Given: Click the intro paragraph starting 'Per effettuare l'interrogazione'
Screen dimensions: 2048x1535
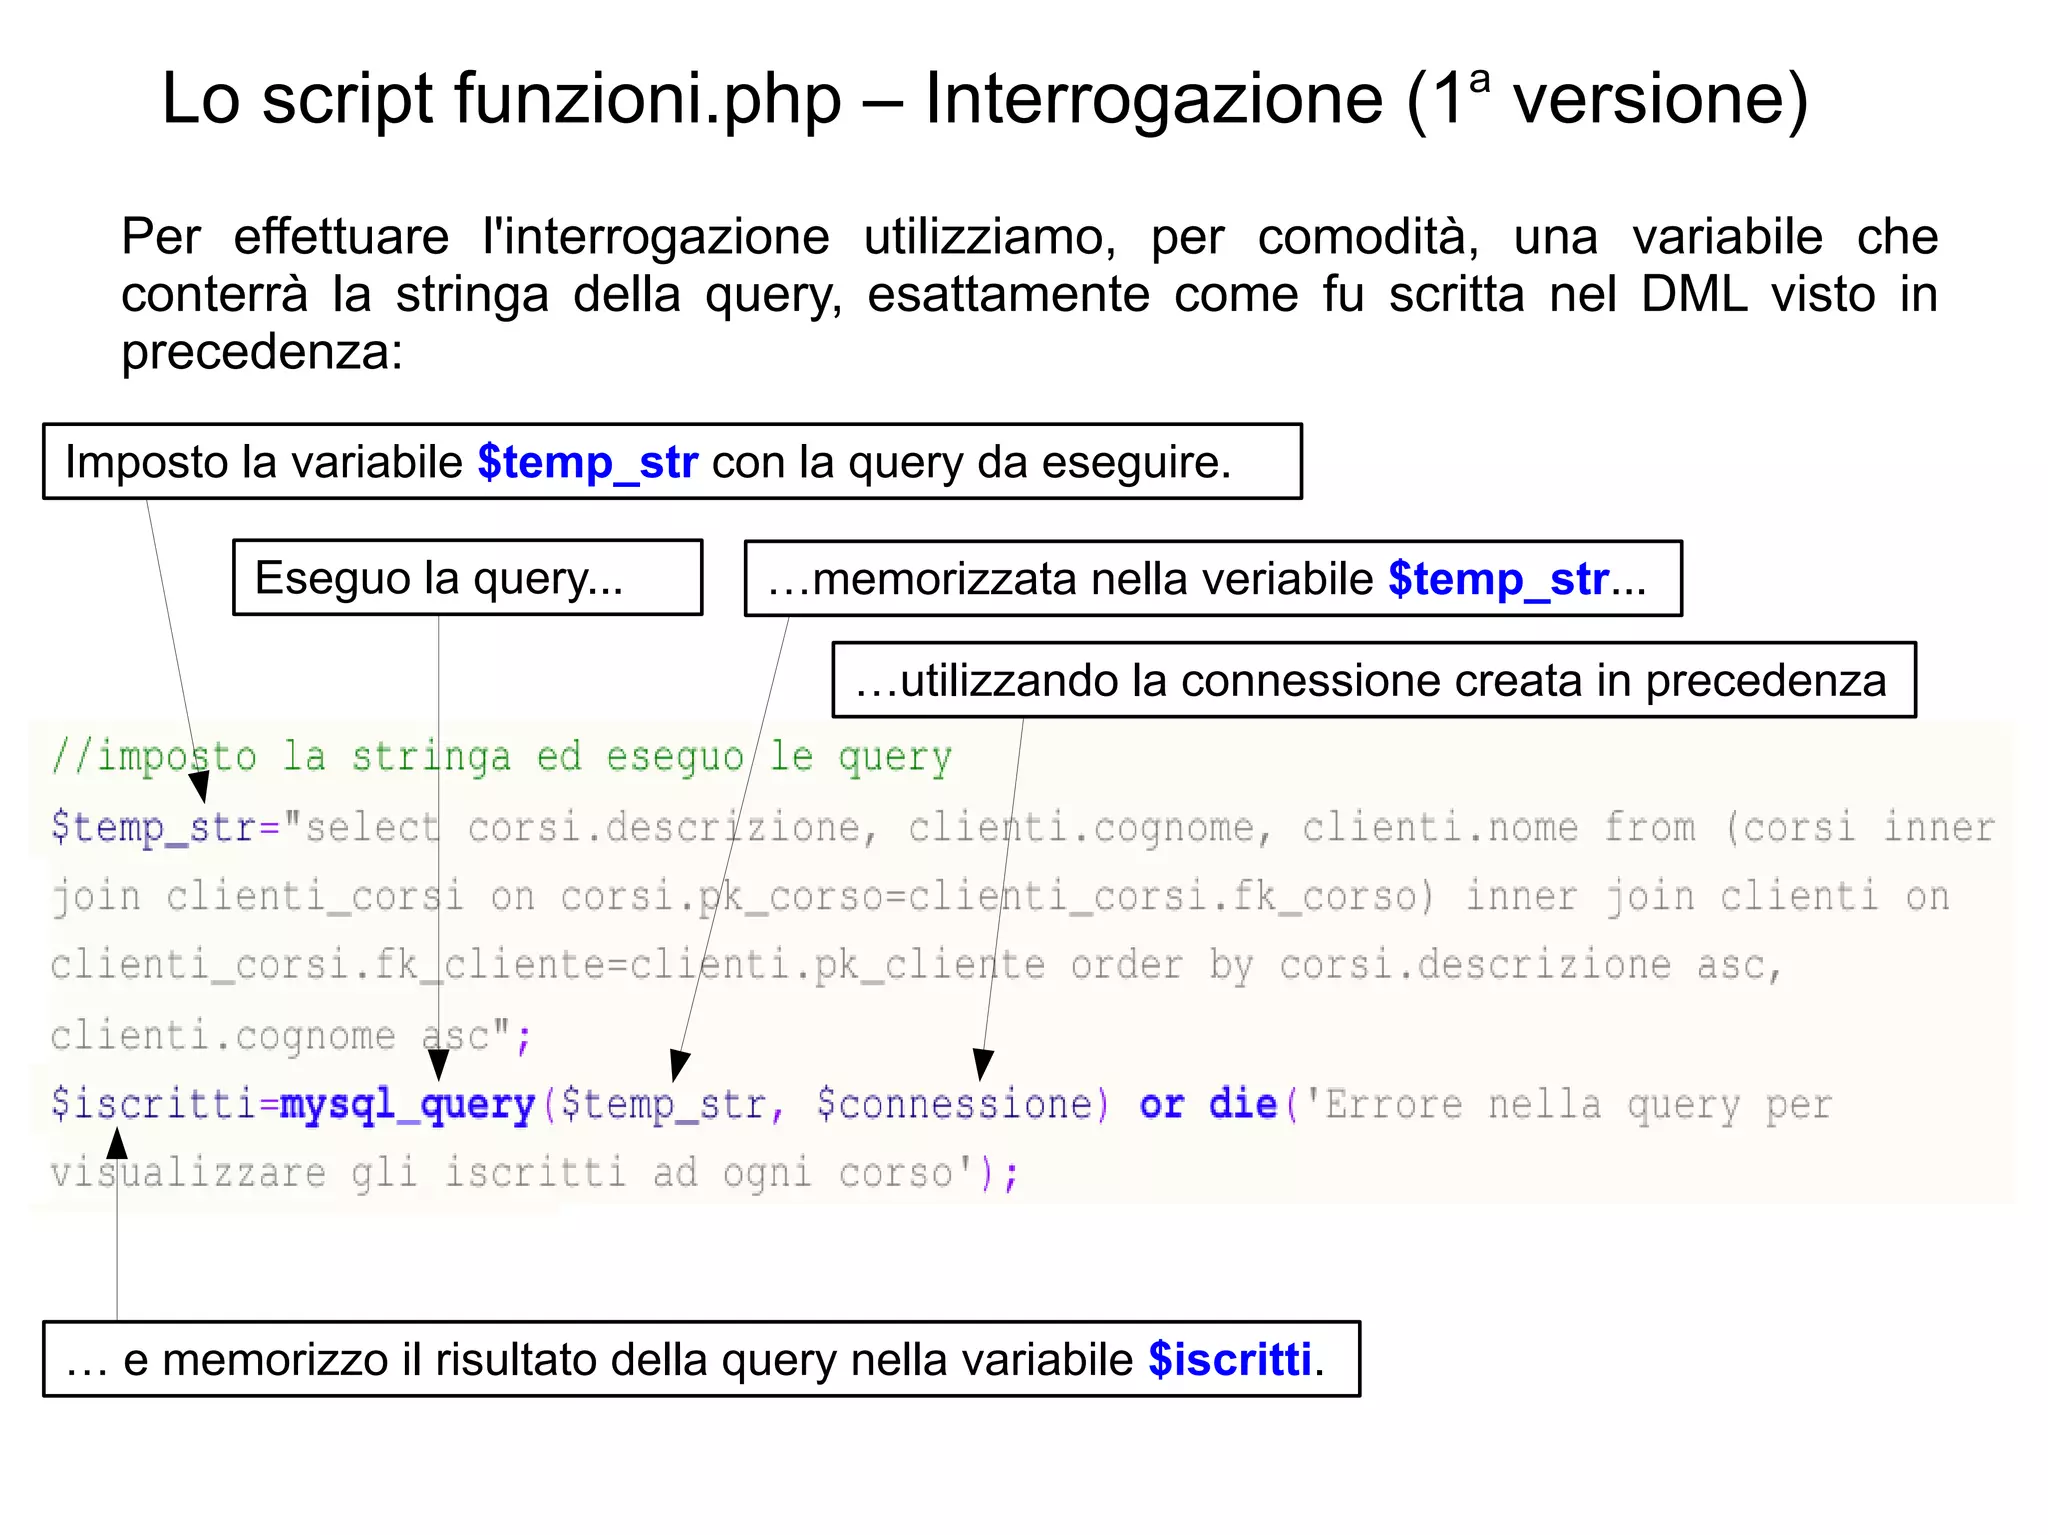Looking at the screenshot, I should tap(1029, 294).
